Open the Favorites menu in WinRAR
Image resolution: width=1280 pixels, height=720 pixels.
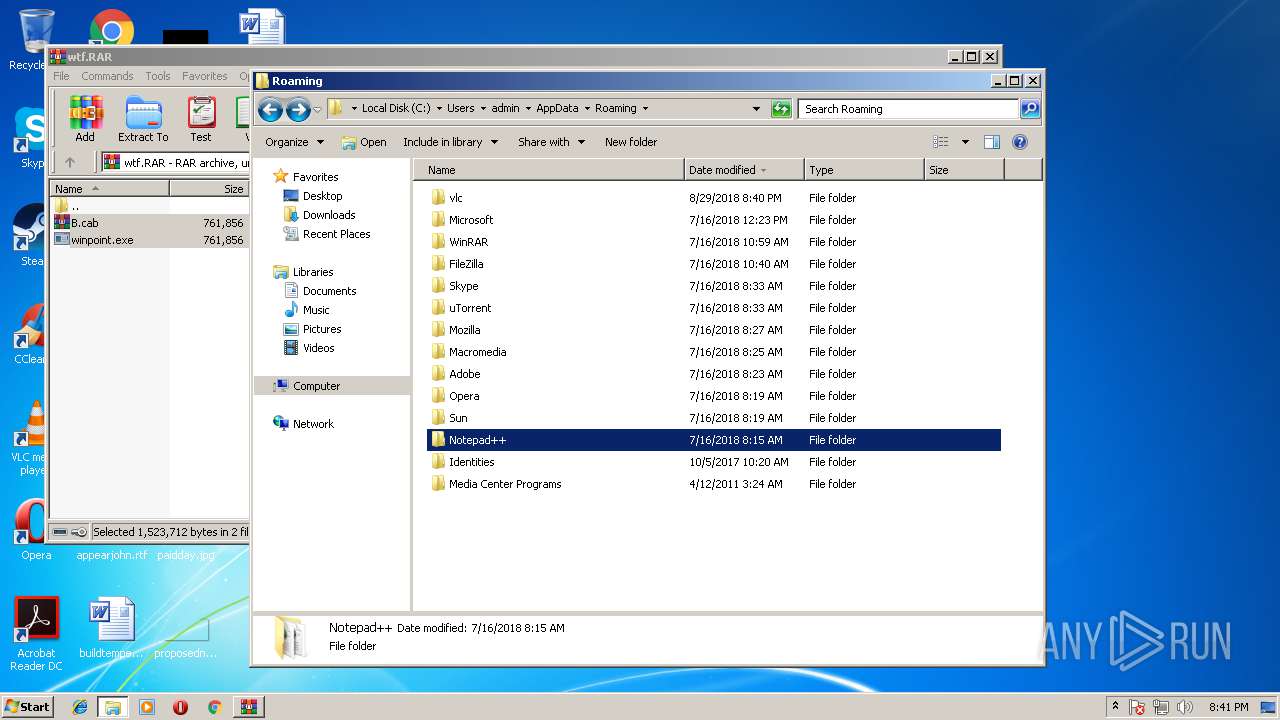[205, 76]
